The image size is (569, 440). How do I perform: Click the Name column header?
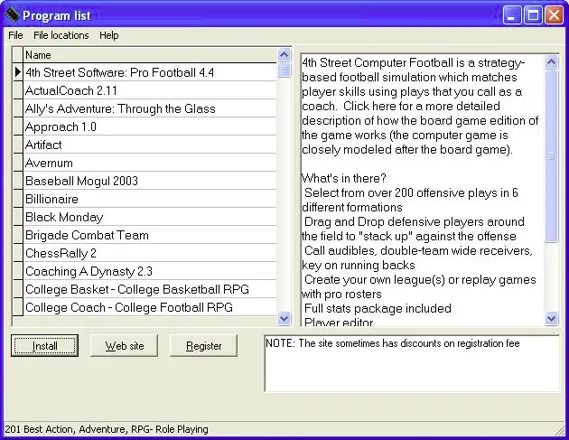[x=150, y=55]
